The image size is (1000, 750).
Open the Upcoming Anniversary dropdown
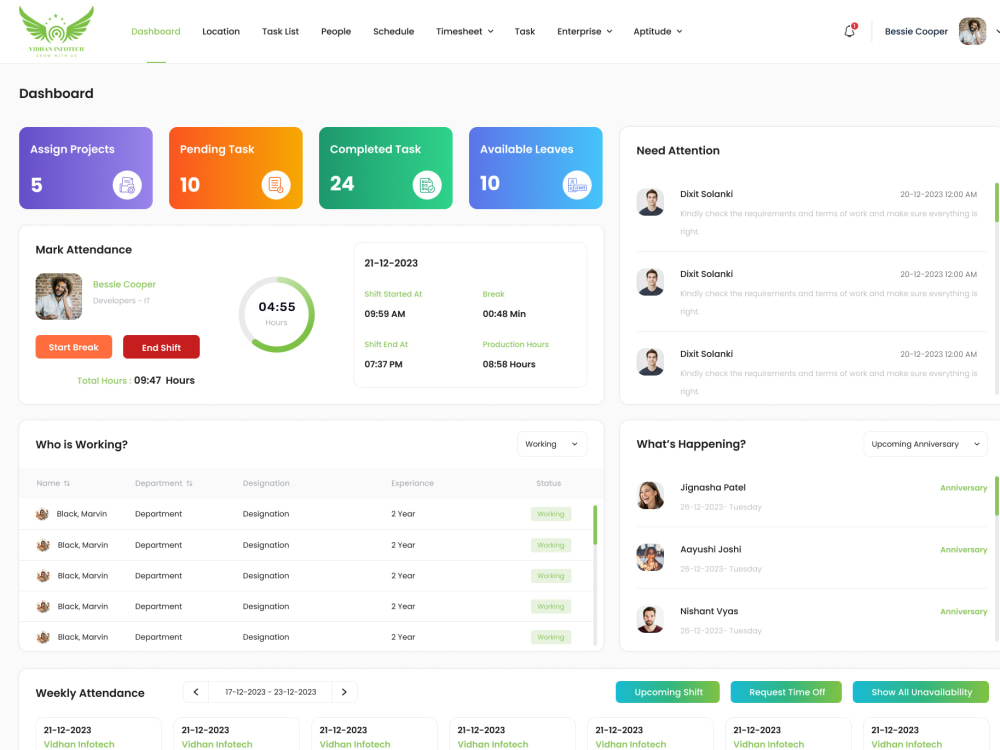[x=925, y=444]
